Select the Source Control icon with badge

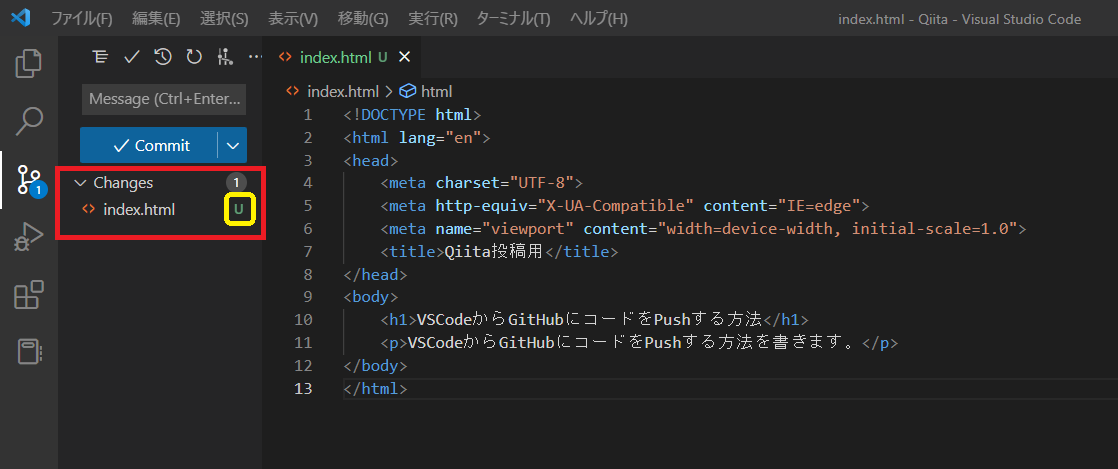tap(30, 180)
